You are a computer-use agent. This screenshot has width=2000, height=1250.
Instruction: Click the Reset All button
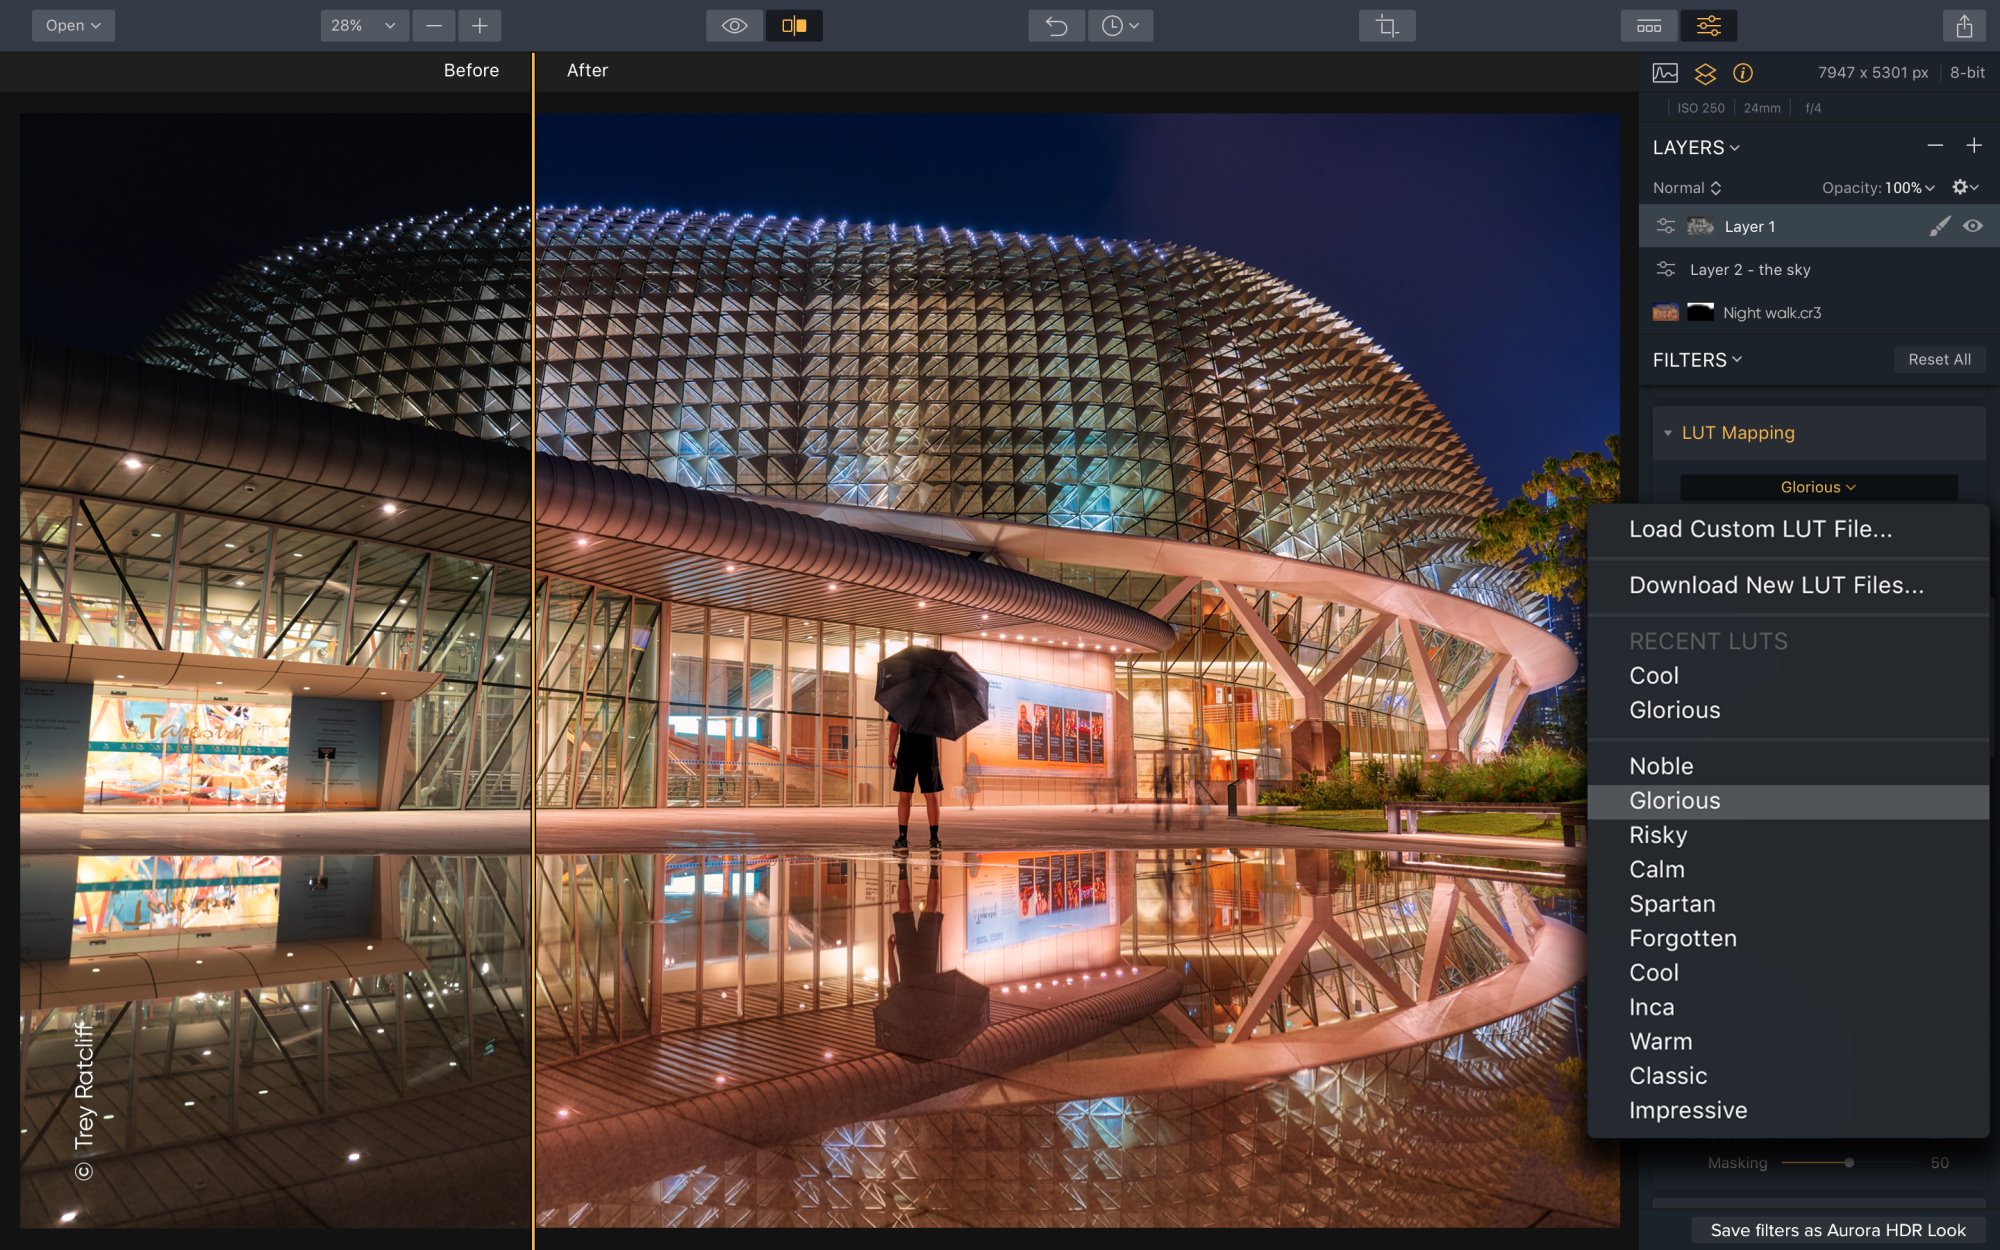tap(1939, 360)
